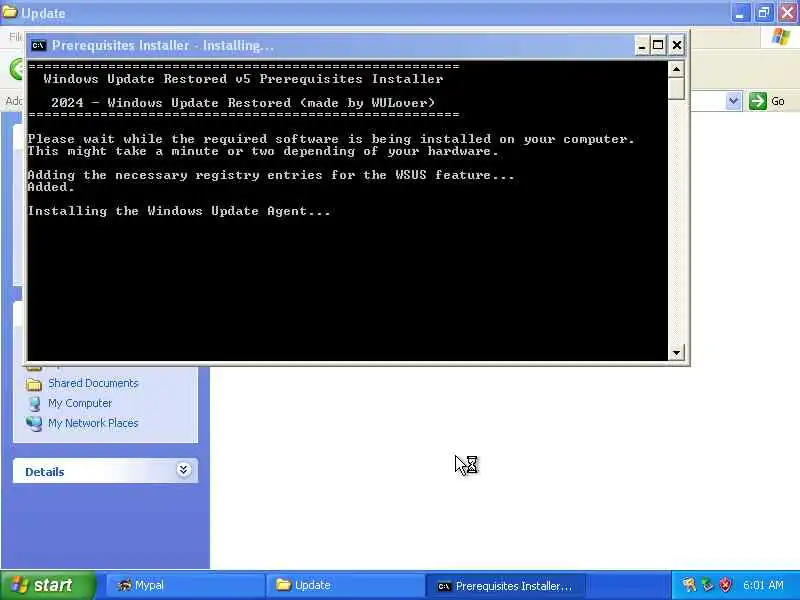800x600 pixels.
Task: Click console scrollbar down arrow
Action: pyautogui.click(x=676, y=352)
